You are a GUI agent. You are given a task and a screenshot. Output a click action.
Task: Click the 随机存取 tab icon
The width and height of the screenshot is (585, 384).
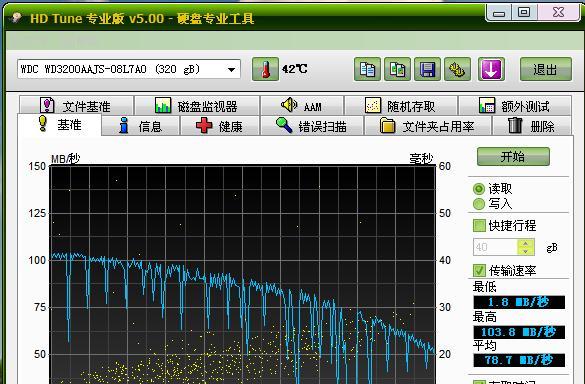[373, 106]
